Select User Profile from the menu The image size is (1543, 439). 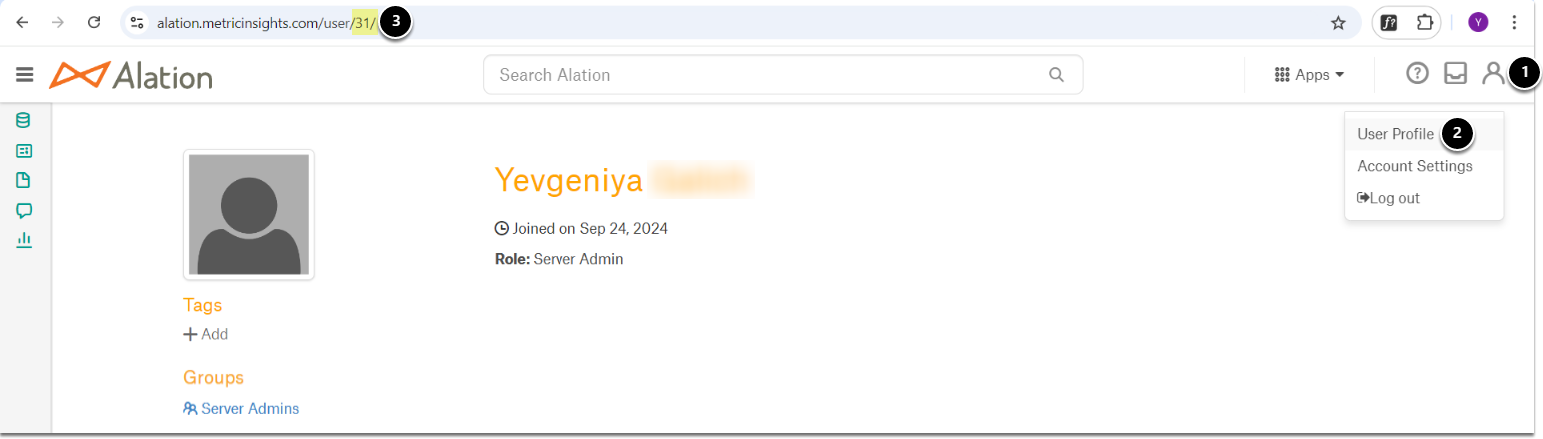pyautogui.click(x=1395, y=134)
